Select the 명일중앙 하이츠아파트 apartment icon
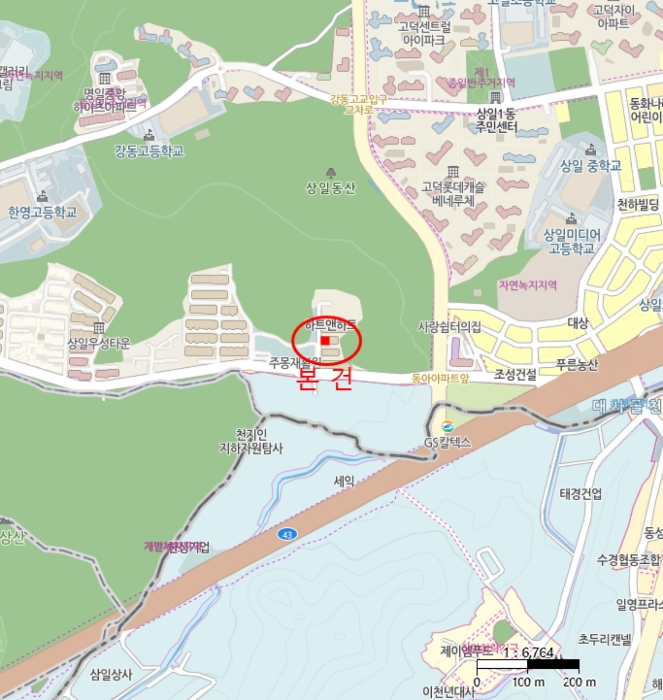This screenshot has width=663, height=700. (x=105, y=79)
